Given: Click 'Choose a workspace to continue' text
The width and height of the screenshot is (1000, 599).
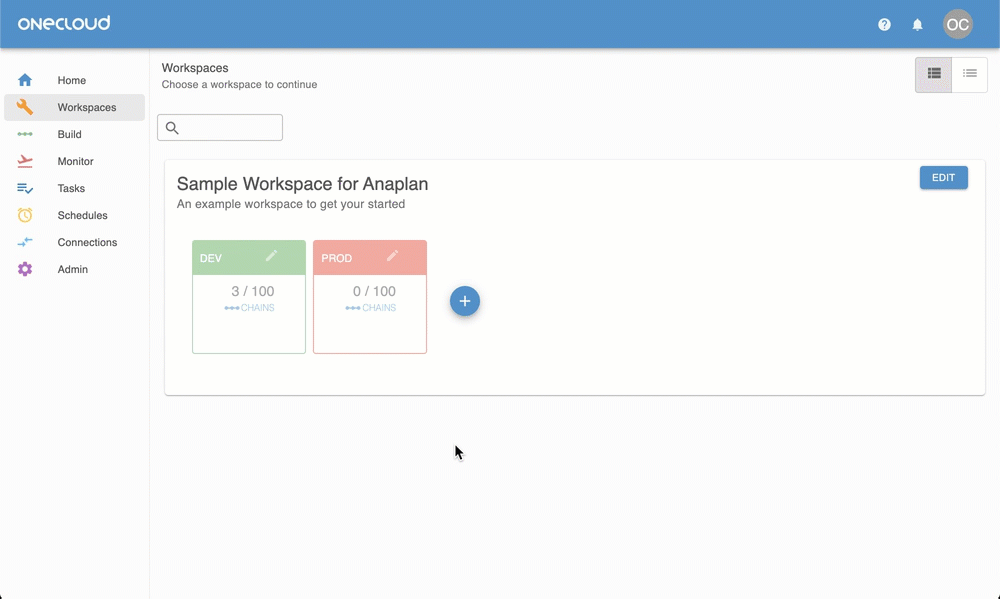Looking at the screenshot, I should coord(239,84).
